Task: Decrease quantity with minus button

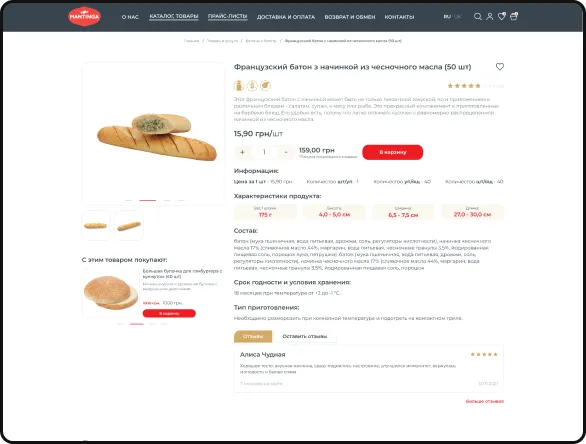Action: 286,152
